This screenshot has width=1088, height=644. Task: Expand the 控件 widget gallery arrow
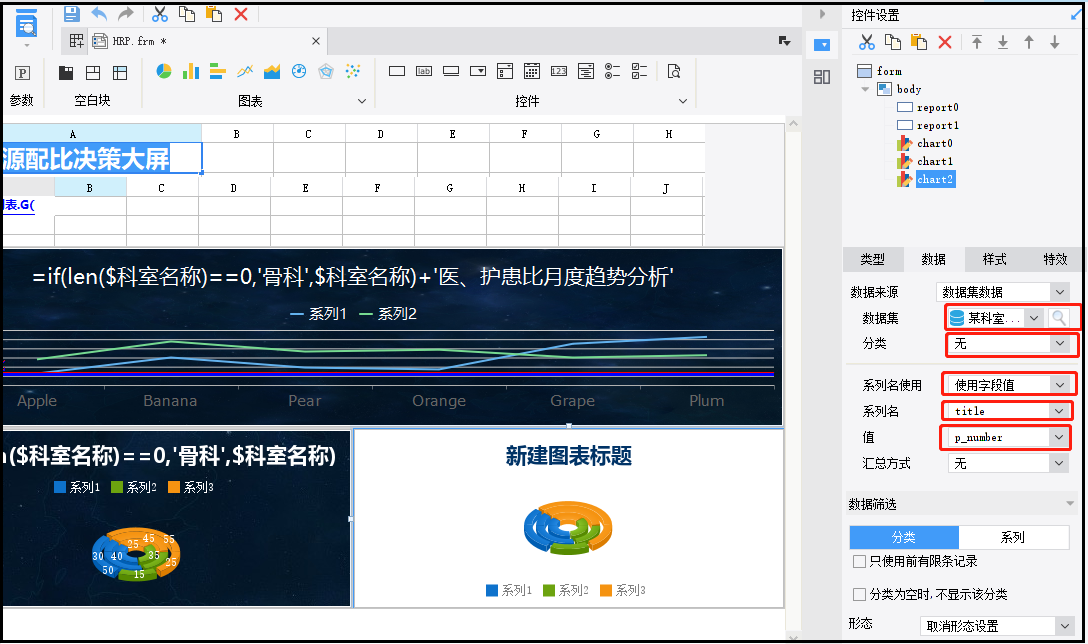(x=683, y=101)
